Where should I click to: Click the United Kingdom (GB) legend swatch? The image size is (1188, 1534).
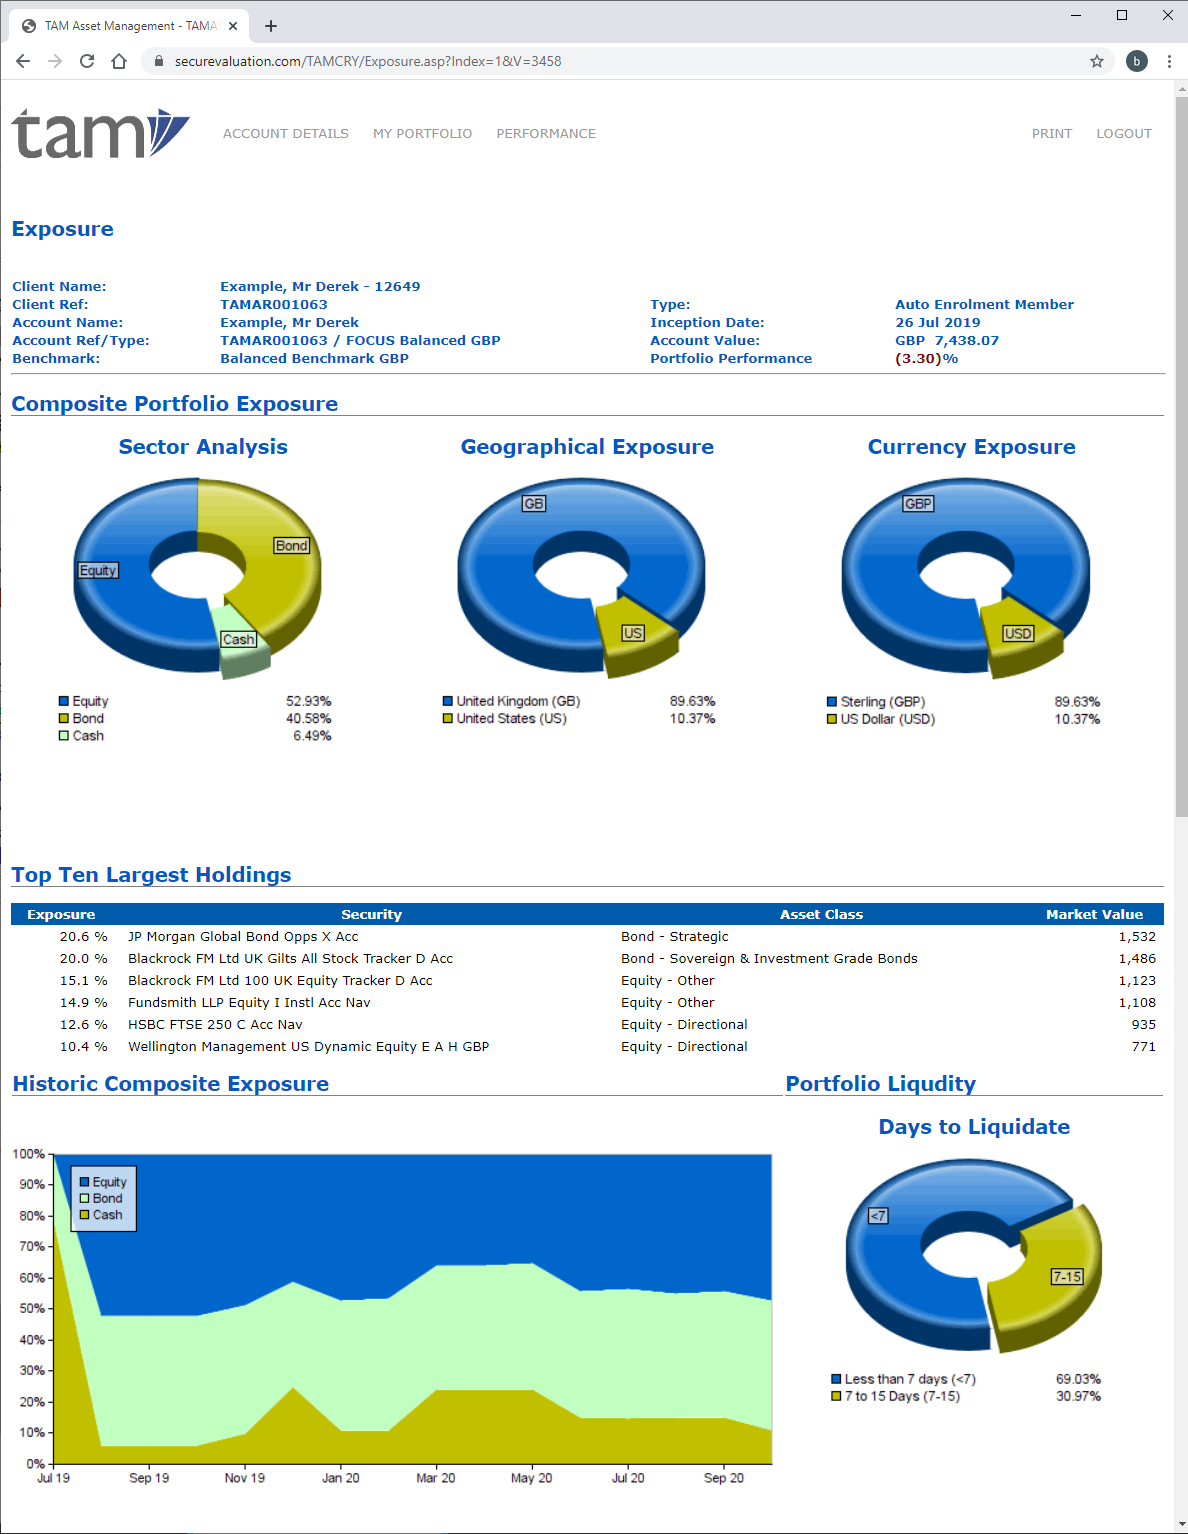coord(448,702)
